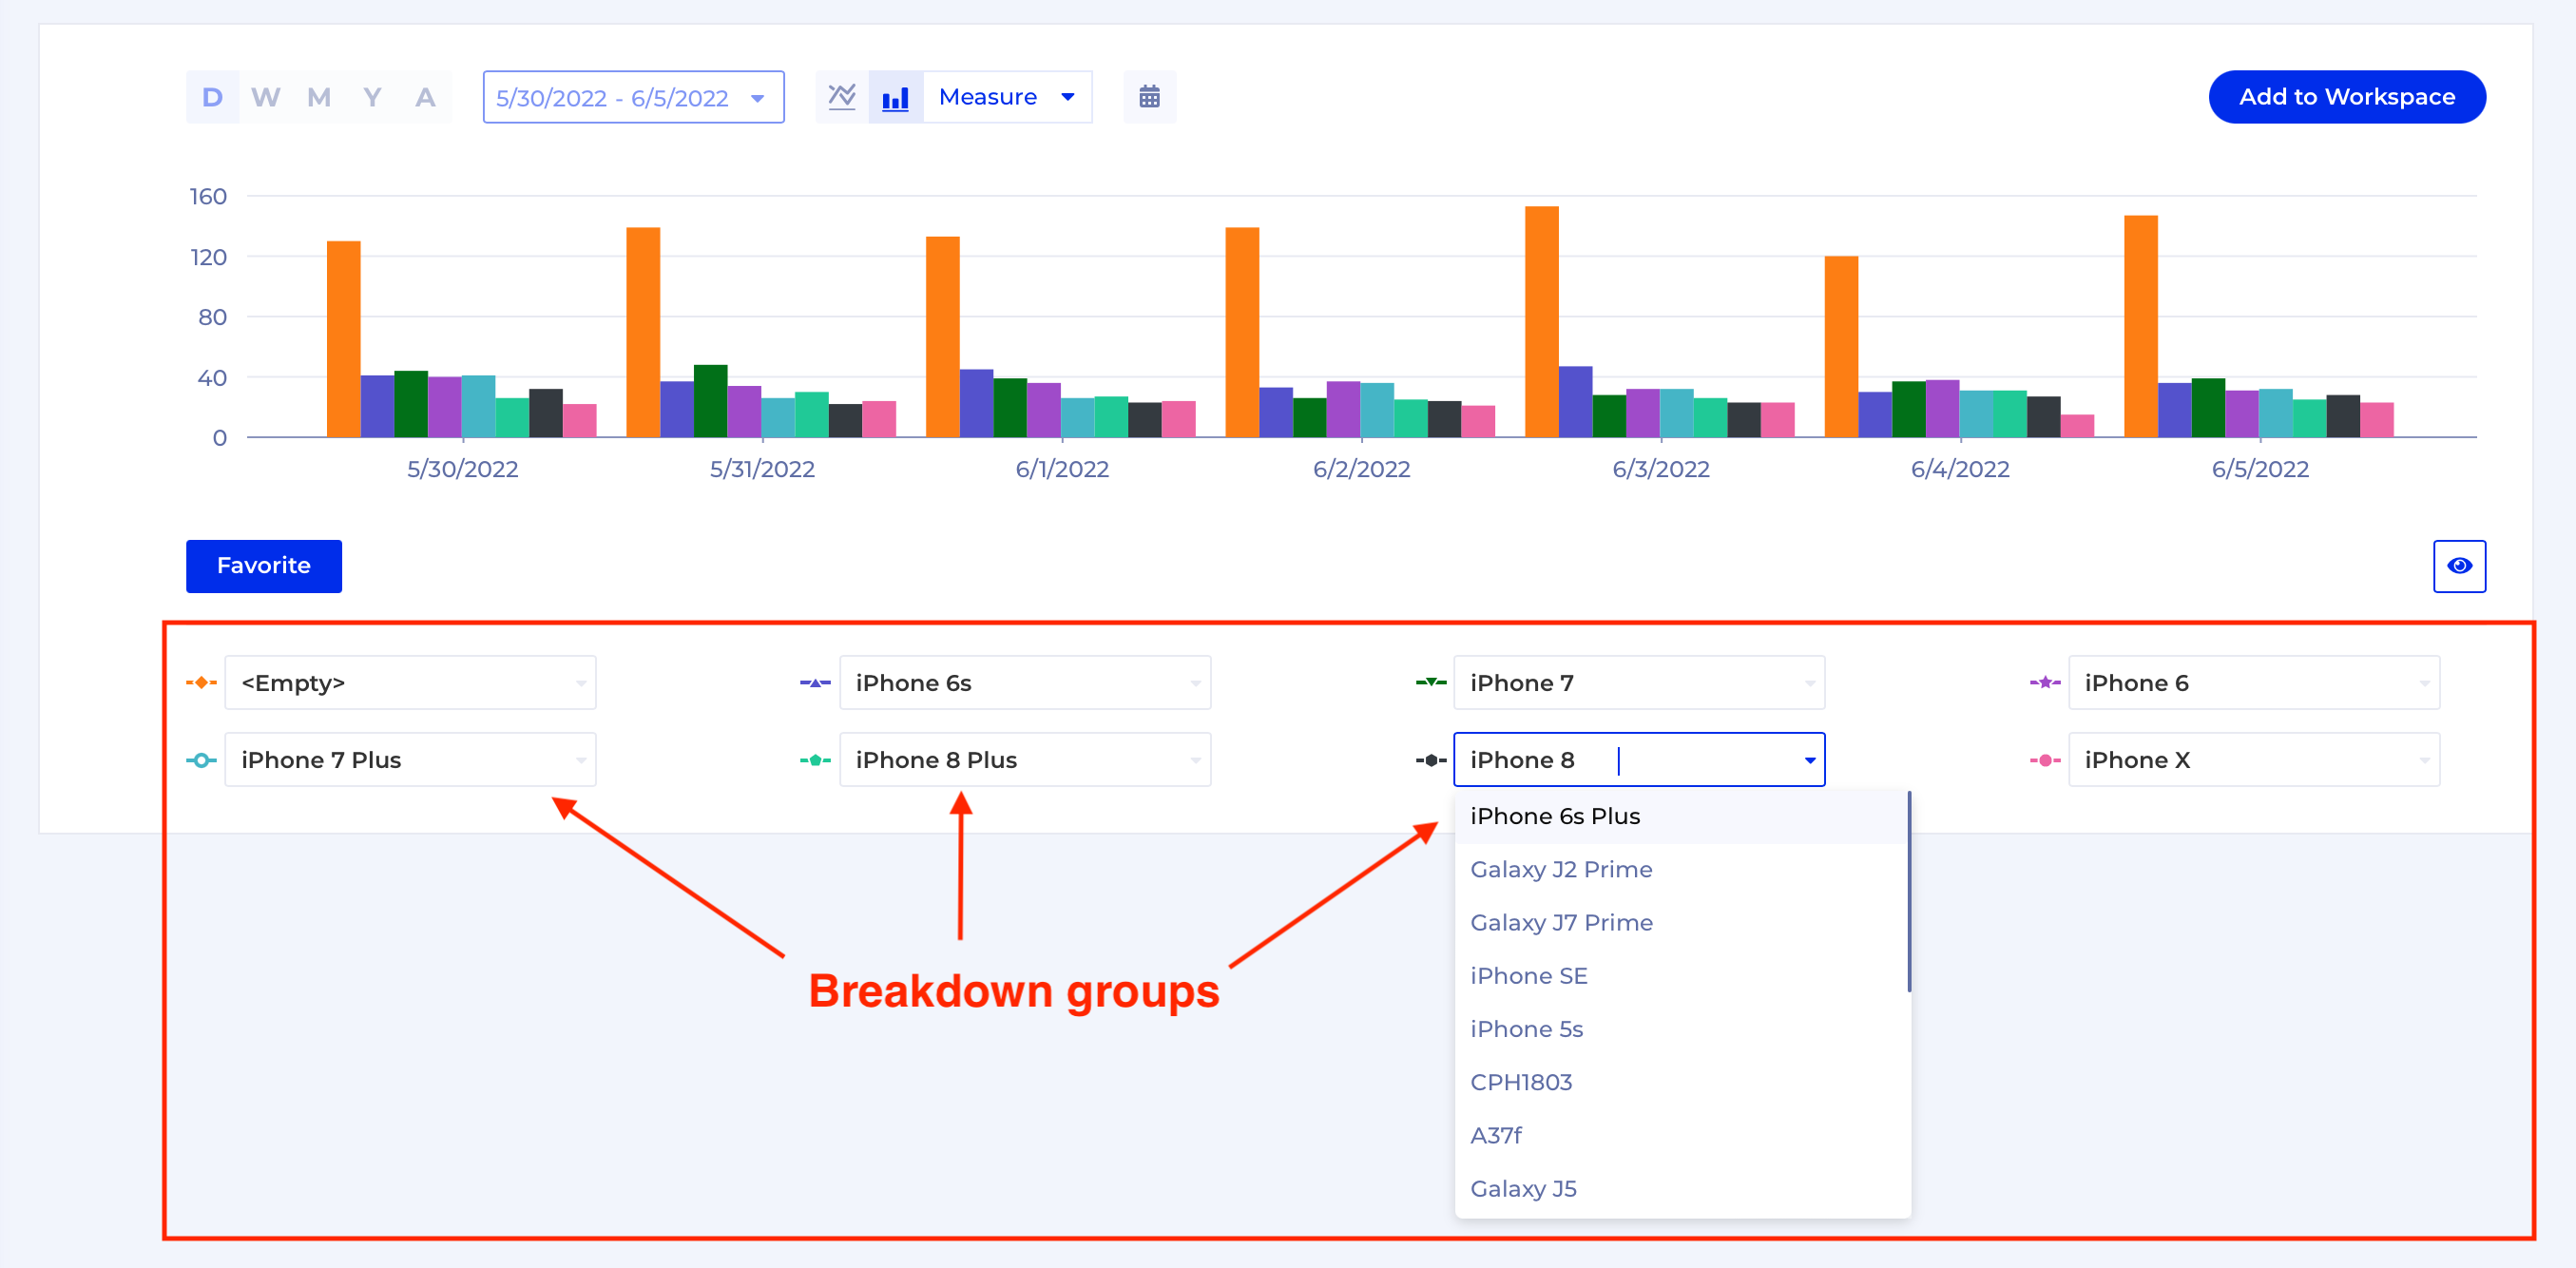Viewport: 2576px width, 1268px height.
Task: Click the pink circle marker beside iPhone X
Action: click(x=2044, y=760)
